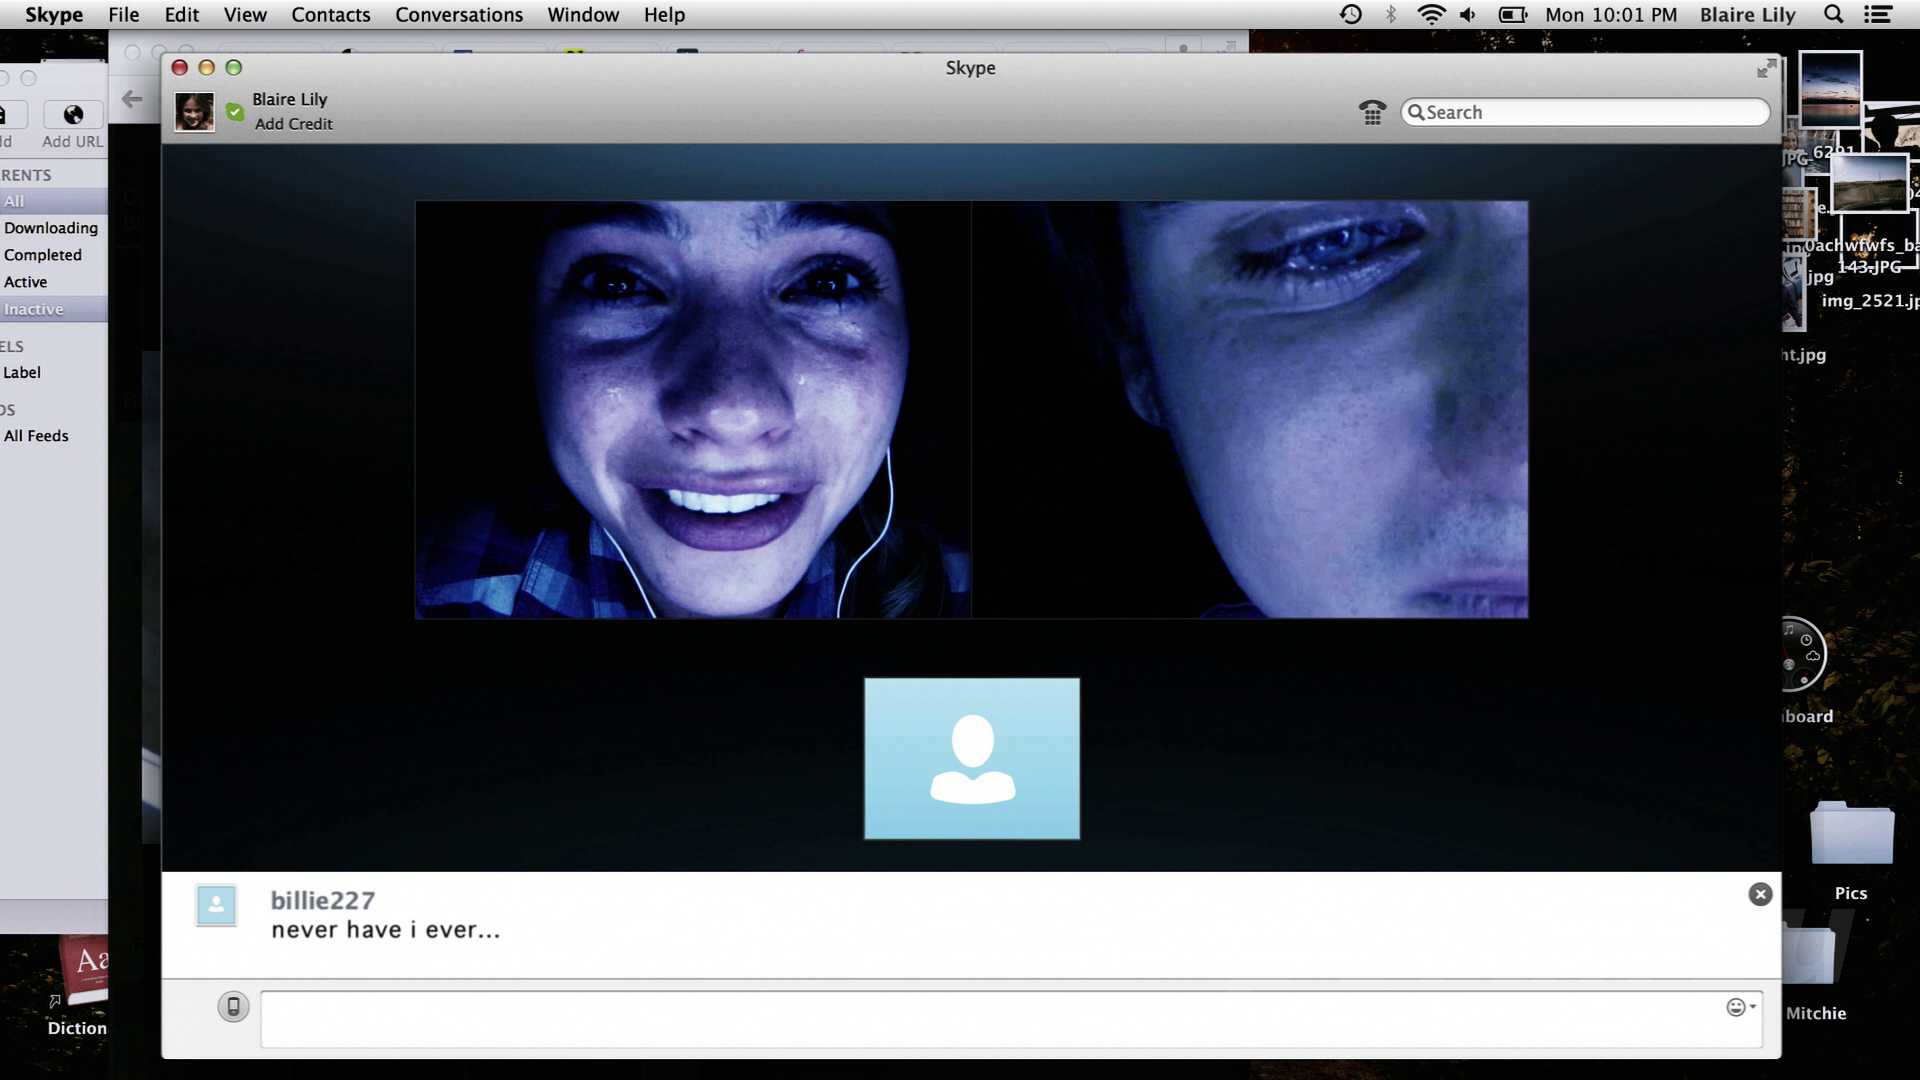
Task: Open the Wi-Fi status menu
Action: point(1432,15)
